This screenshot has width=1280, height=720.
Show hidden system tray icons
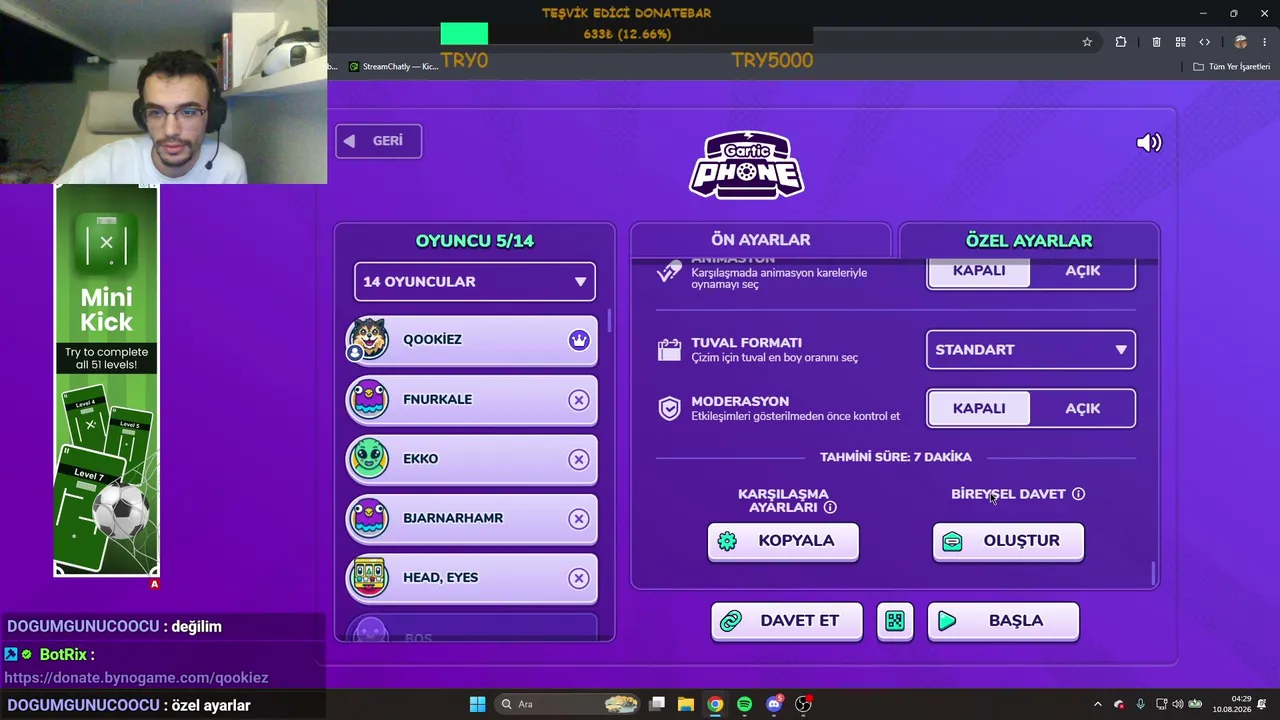pos(1097,704)
